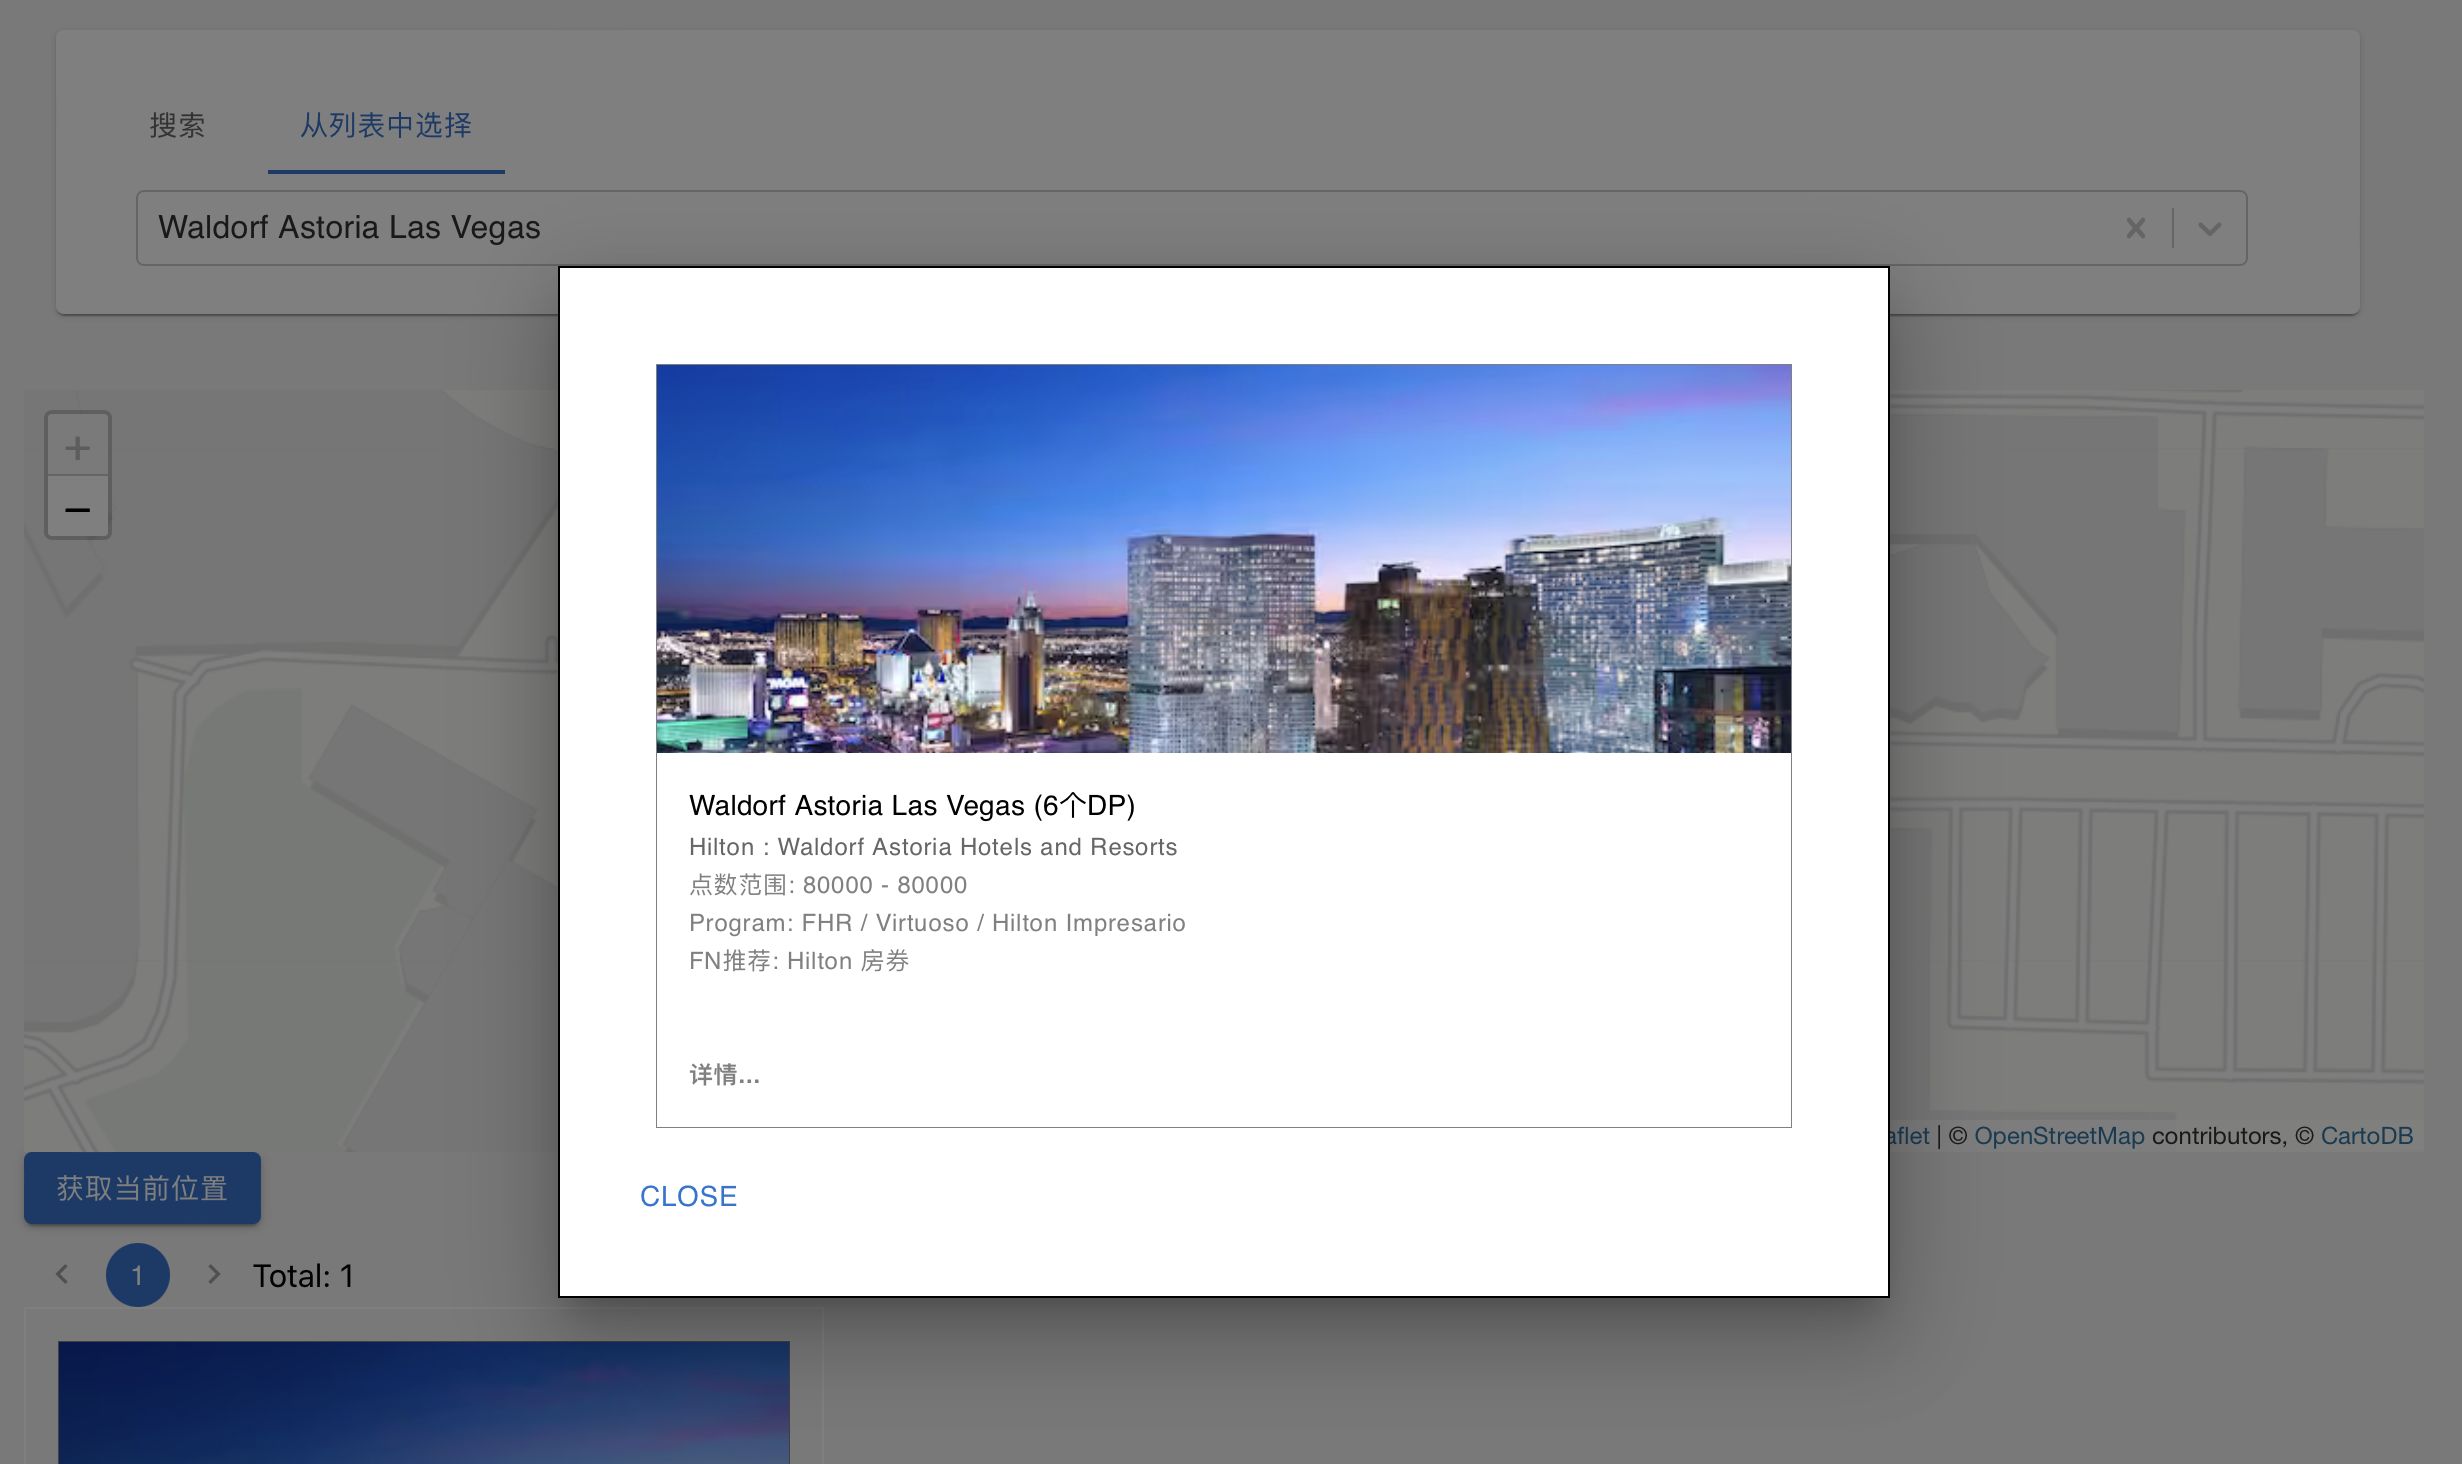
Task: Click the text Hilton : Waldorf Astoria Hotels and Resorts
Action: pos(933,847)
